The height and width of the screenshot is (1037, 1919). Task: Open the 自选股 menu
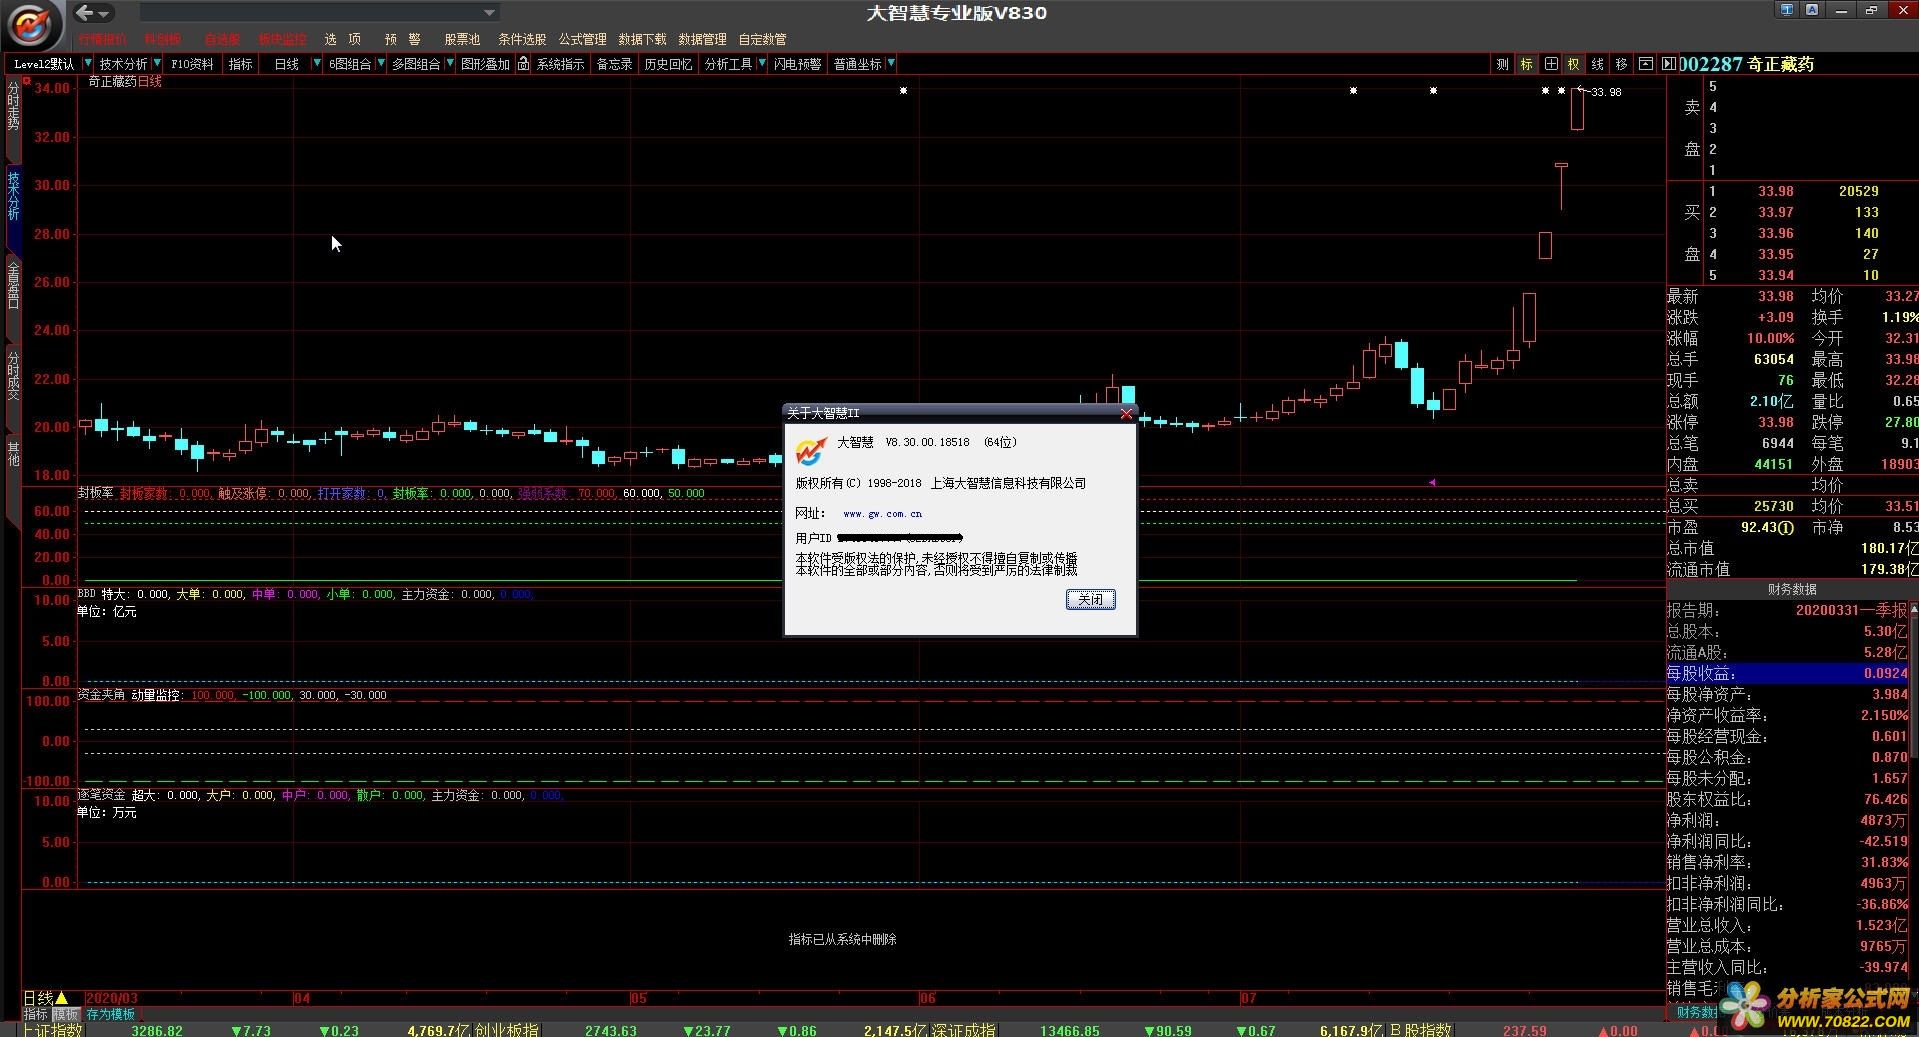point(222,39)
